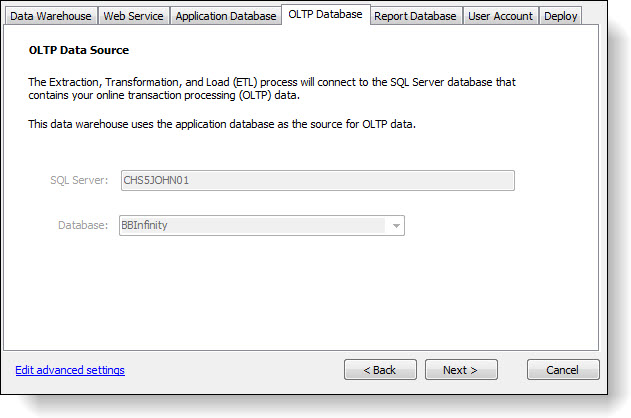Open the User Account tab

501,16
